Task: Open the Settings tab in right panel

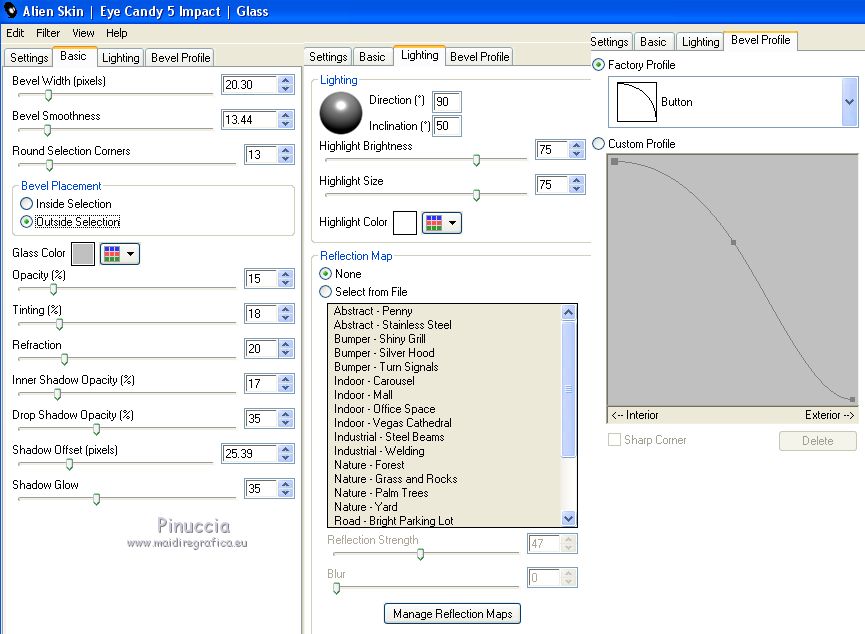Action: tap(609, 42)
